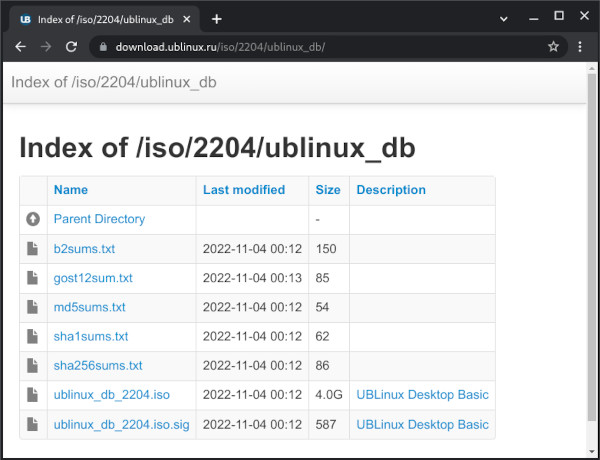The image size is (600, 460).
Task: Open a new tab with the plus button
Action: click(x=217, y=19)
